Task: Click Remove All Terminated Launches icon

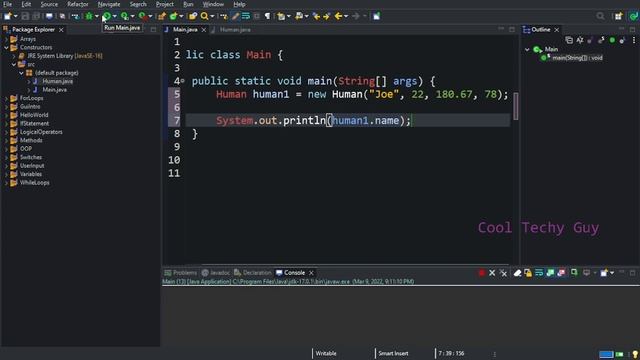Action: click(504, 273)
